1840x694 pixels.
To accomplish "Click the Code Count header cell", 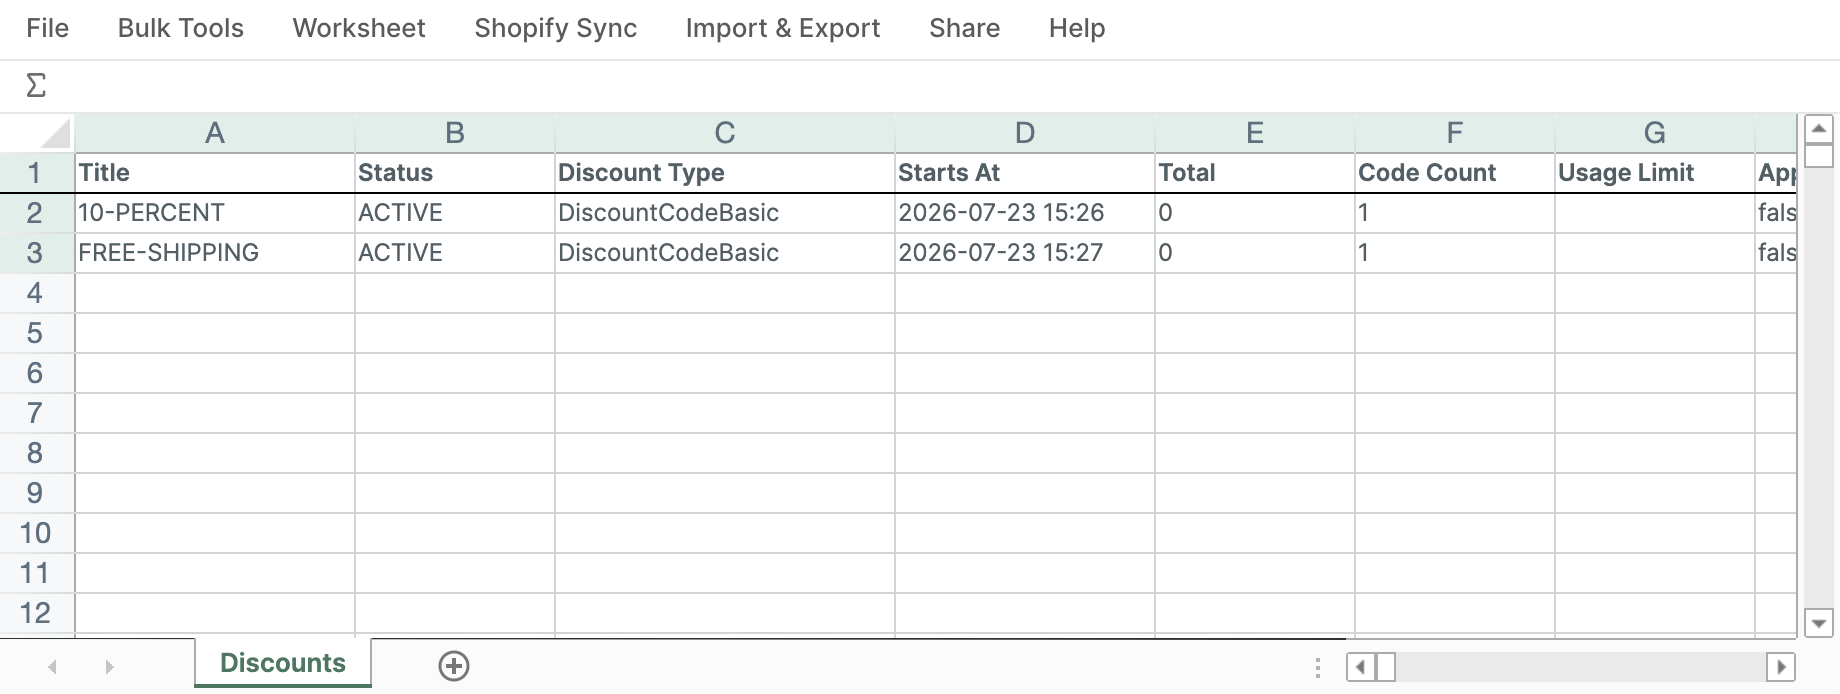I will click(x=1455, y=173).
